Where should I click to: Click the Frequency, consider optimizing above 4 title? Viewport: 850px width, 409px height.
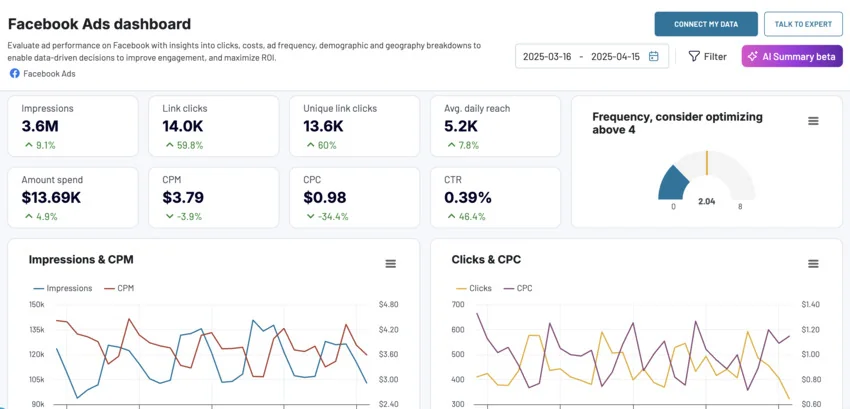point(677,123)
